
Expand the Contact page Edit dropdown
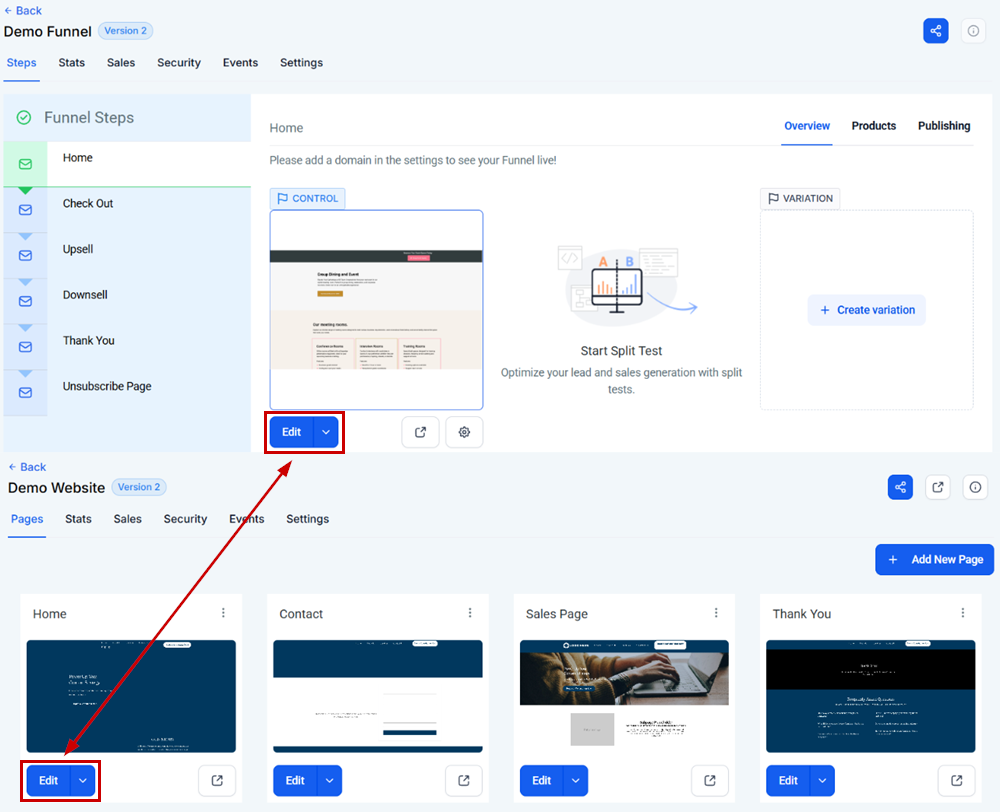[x=329, y=781]
